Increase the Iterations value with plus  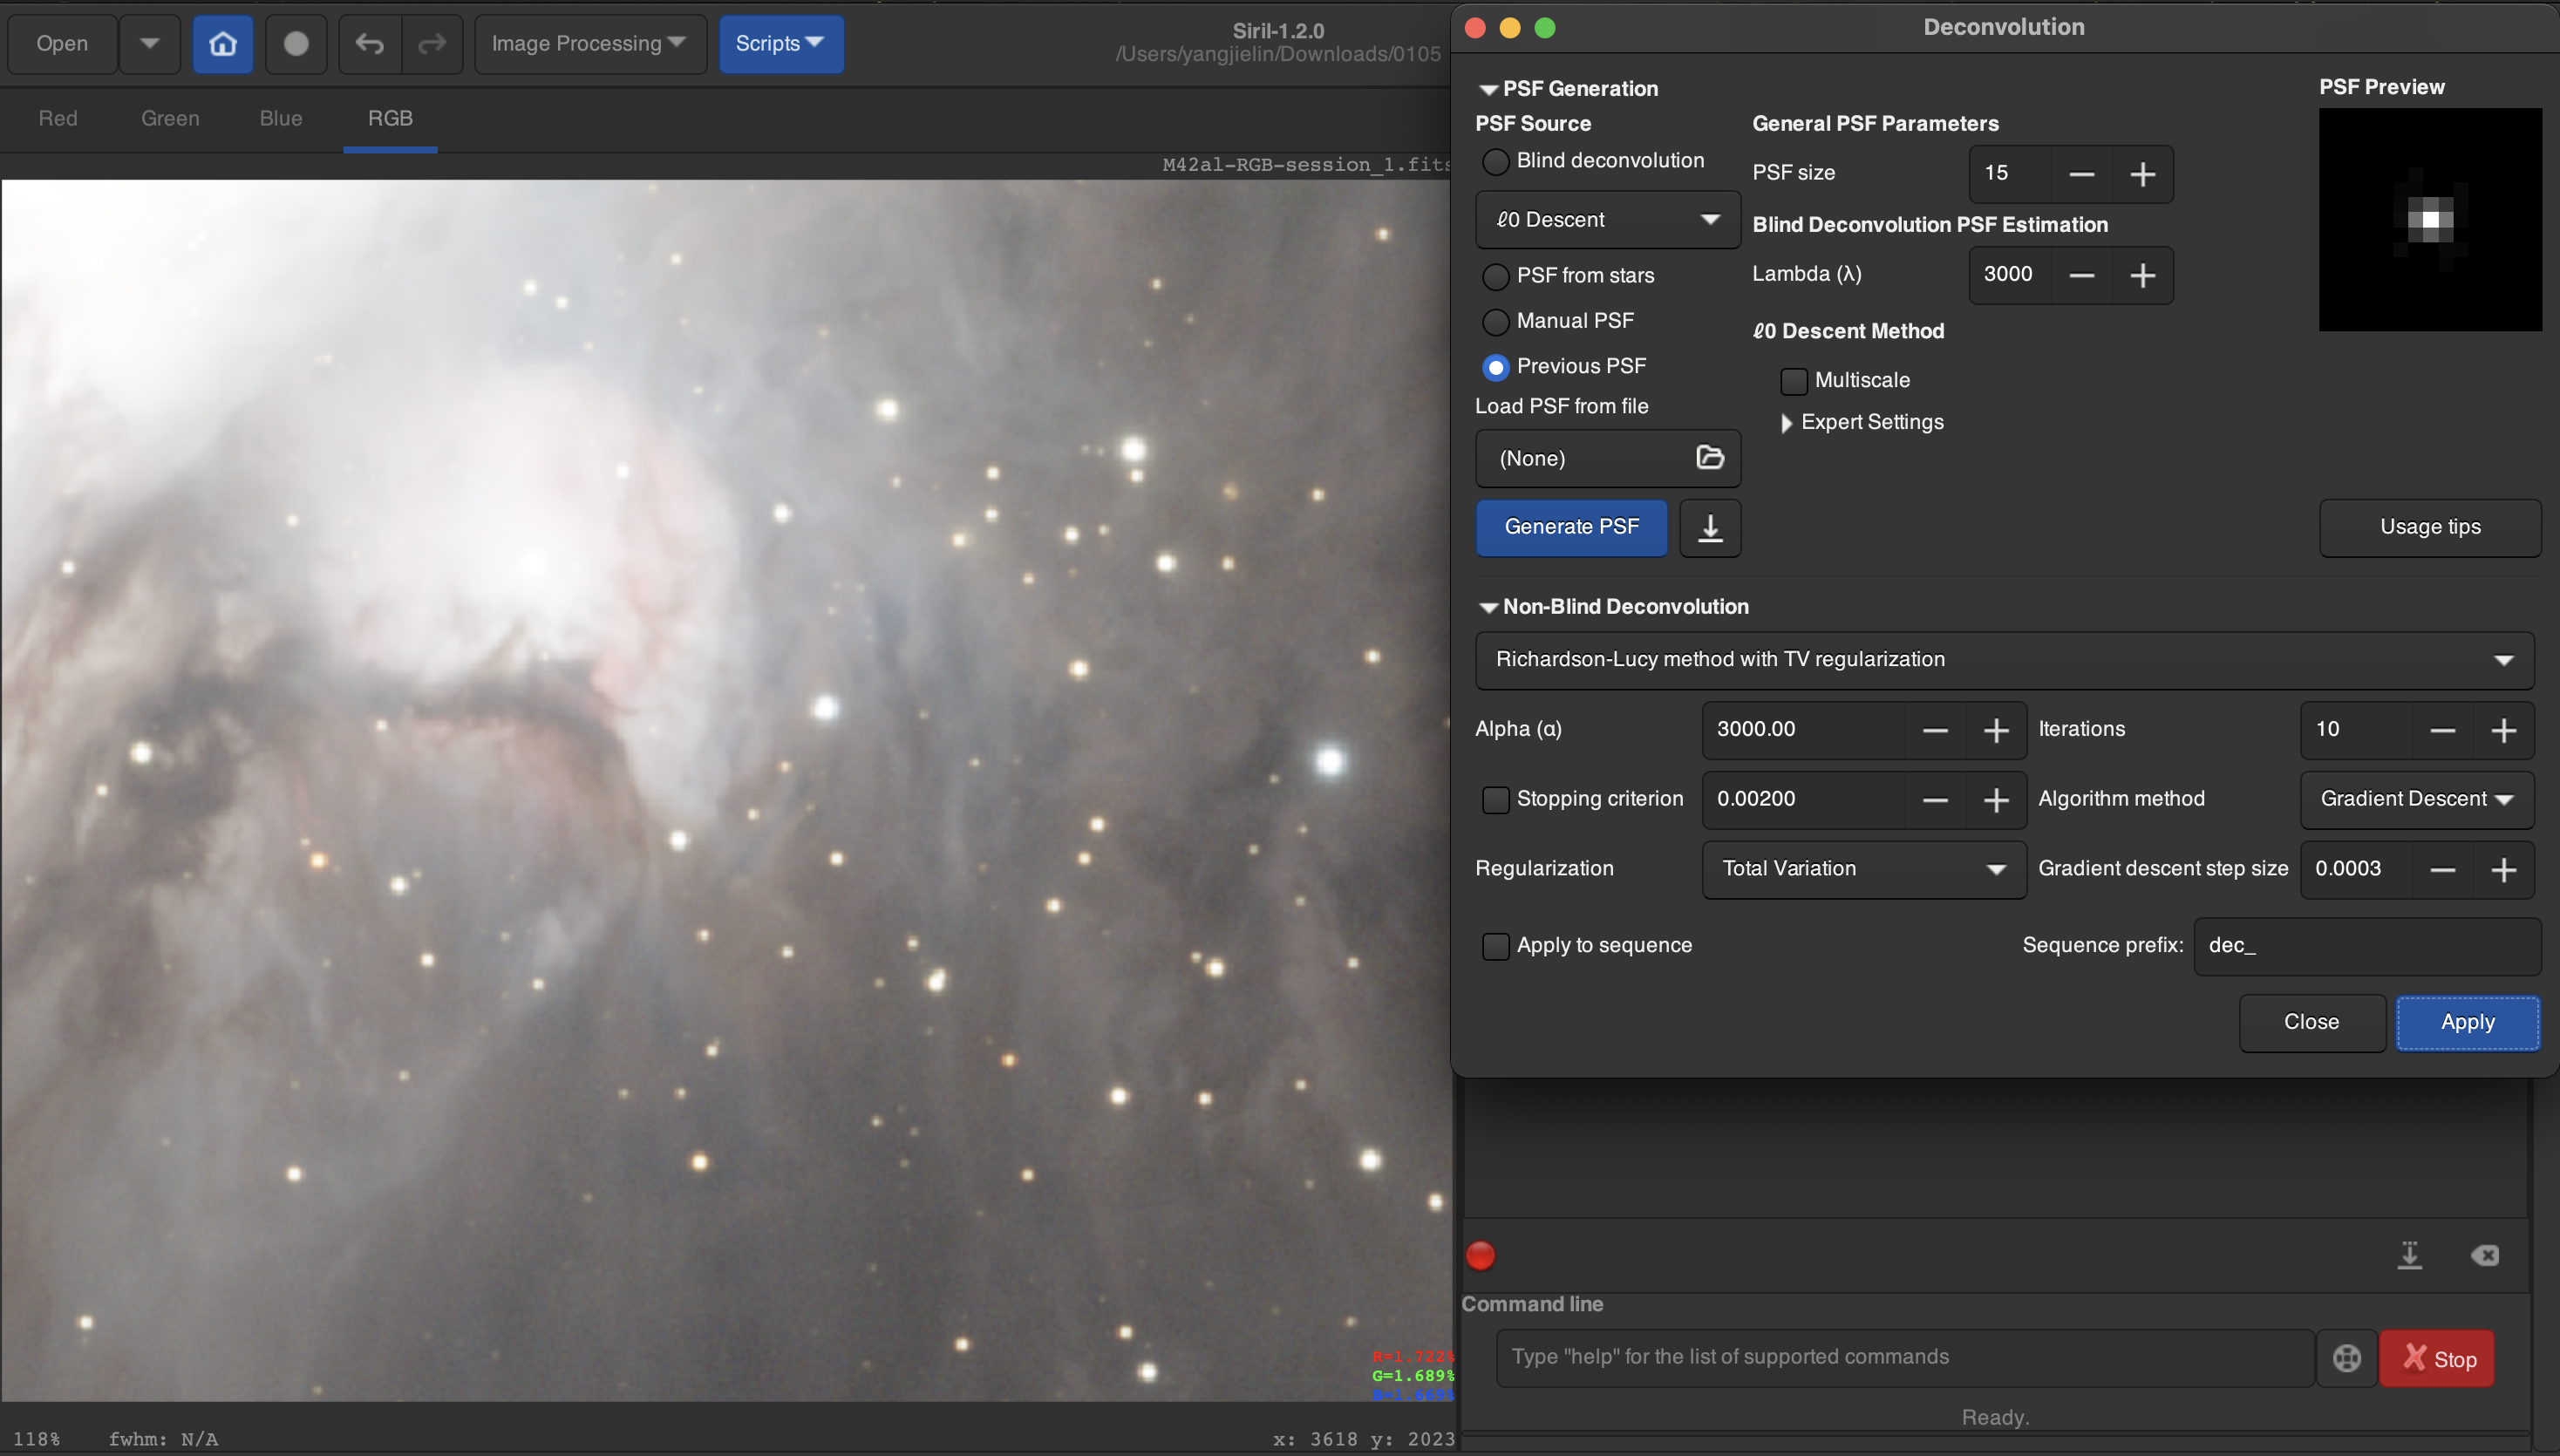click(x=2503, y=730)
